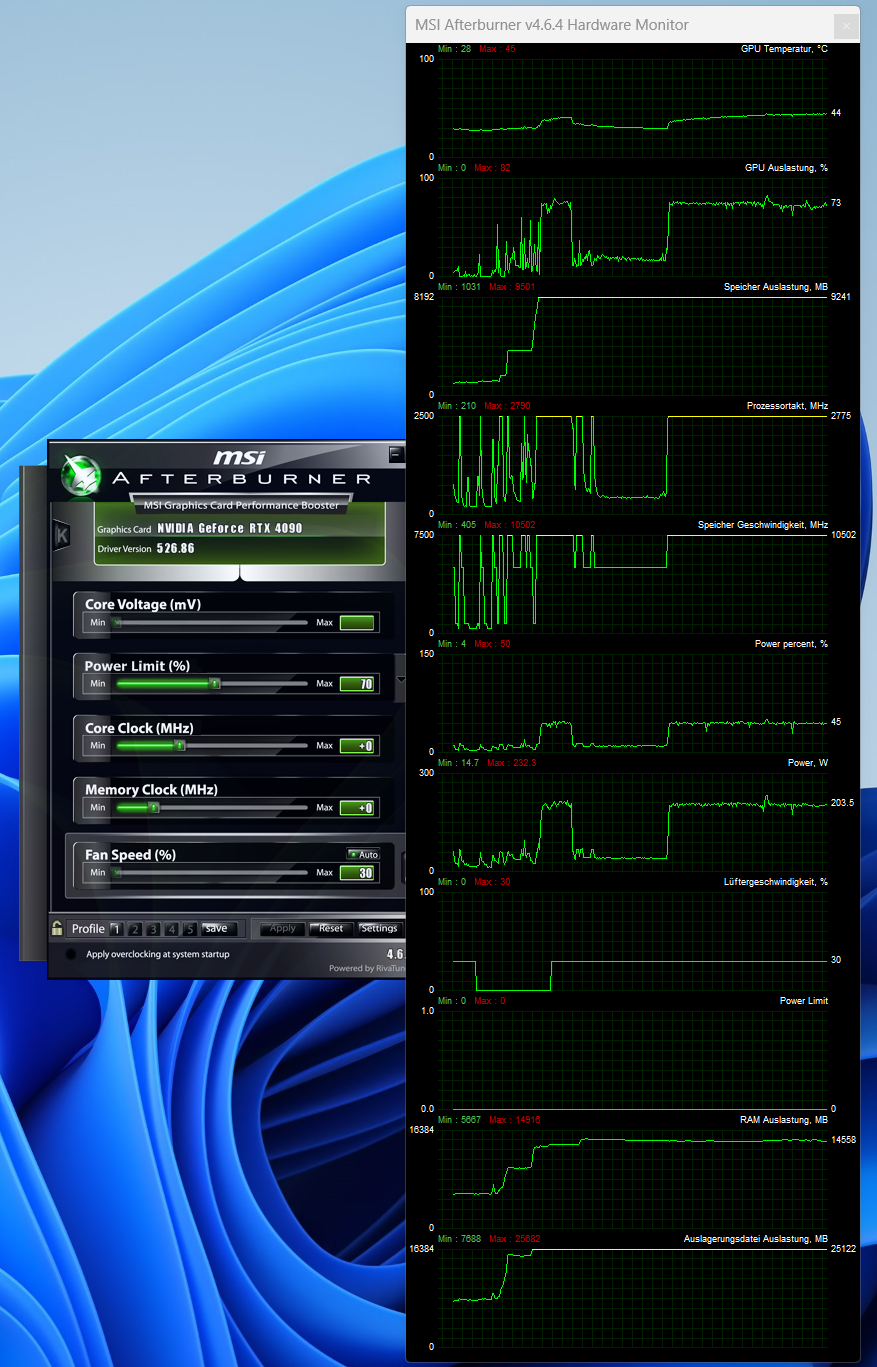The height and width of the screenshot is (1367, 877).
Task: Minimize the MSI Afterburner main window
Action: [395, 453]
